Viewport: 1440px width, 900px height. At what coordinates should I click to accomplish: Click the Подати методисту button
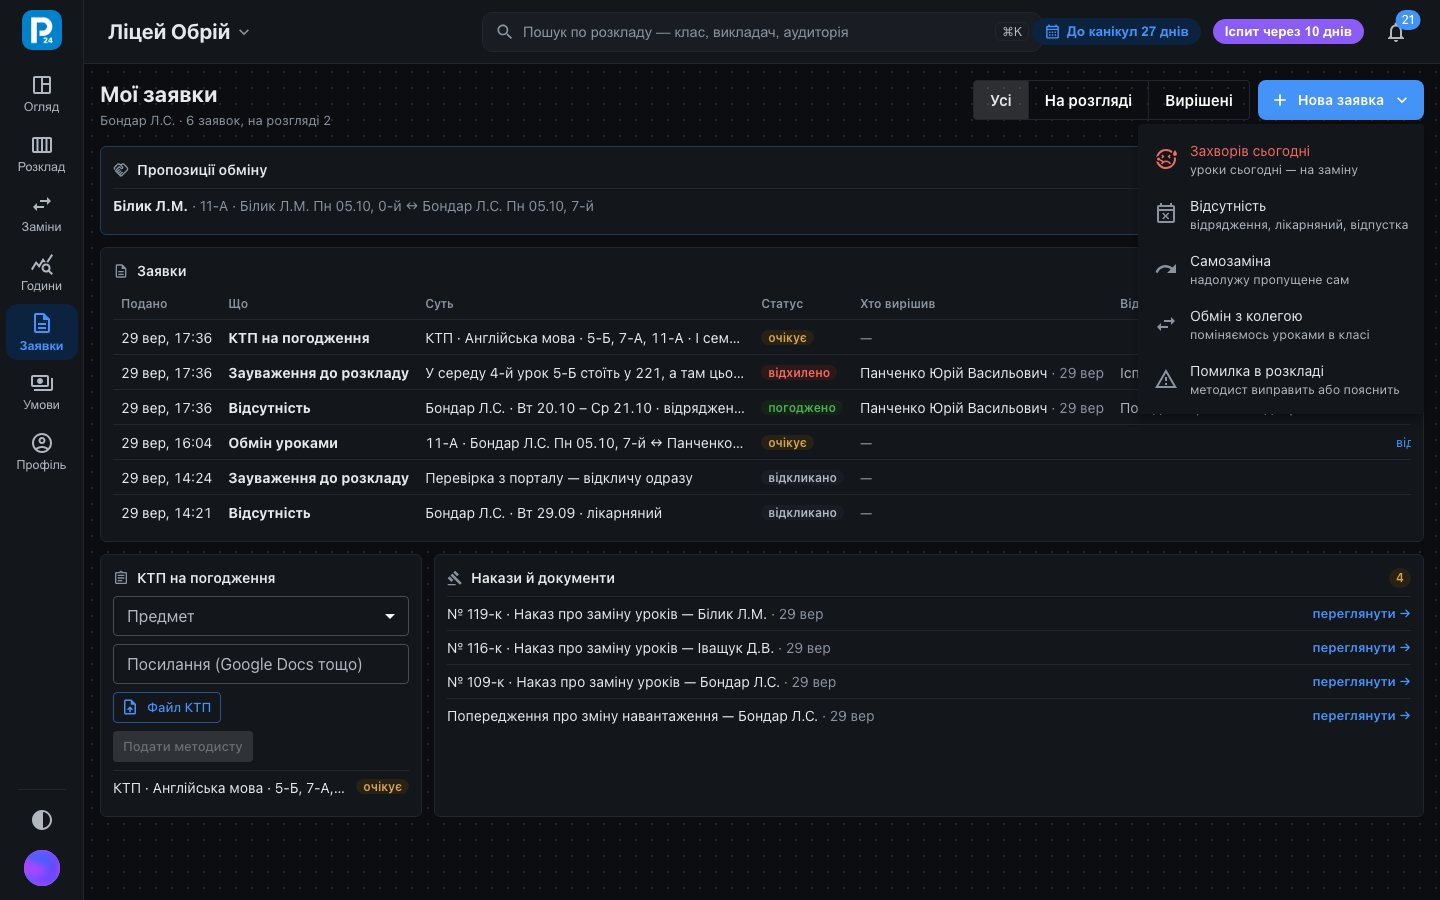coord(183,746)
